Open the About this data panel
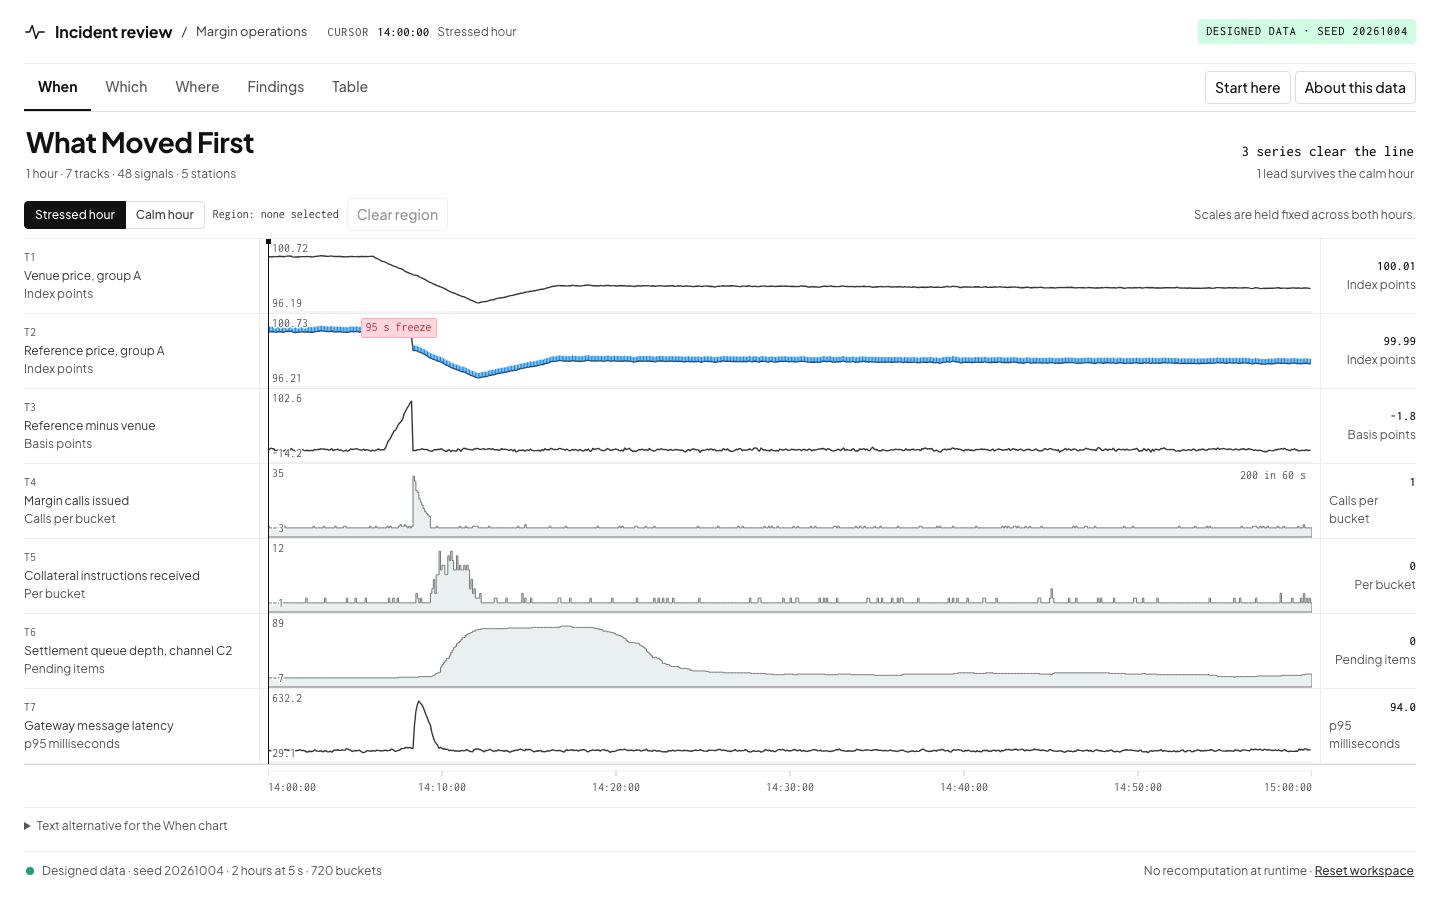Viewport: 1440px width, 900px height. (1355, 88)
